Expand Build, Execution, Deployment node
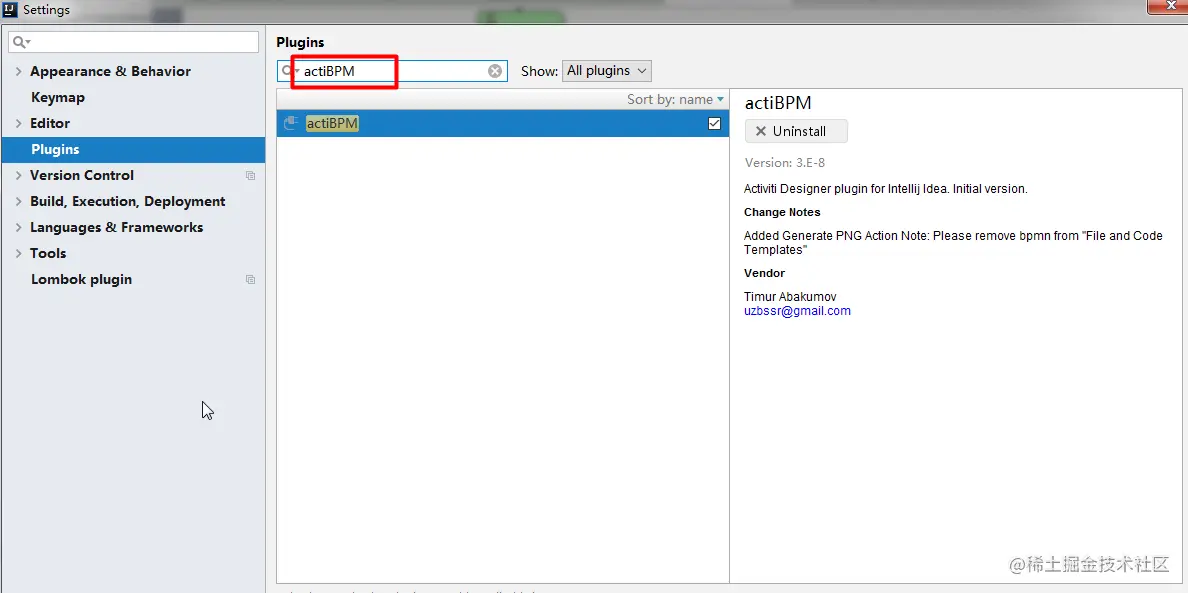The width and height of the screenshot is (1188, 593). click(x=18, y=201)
